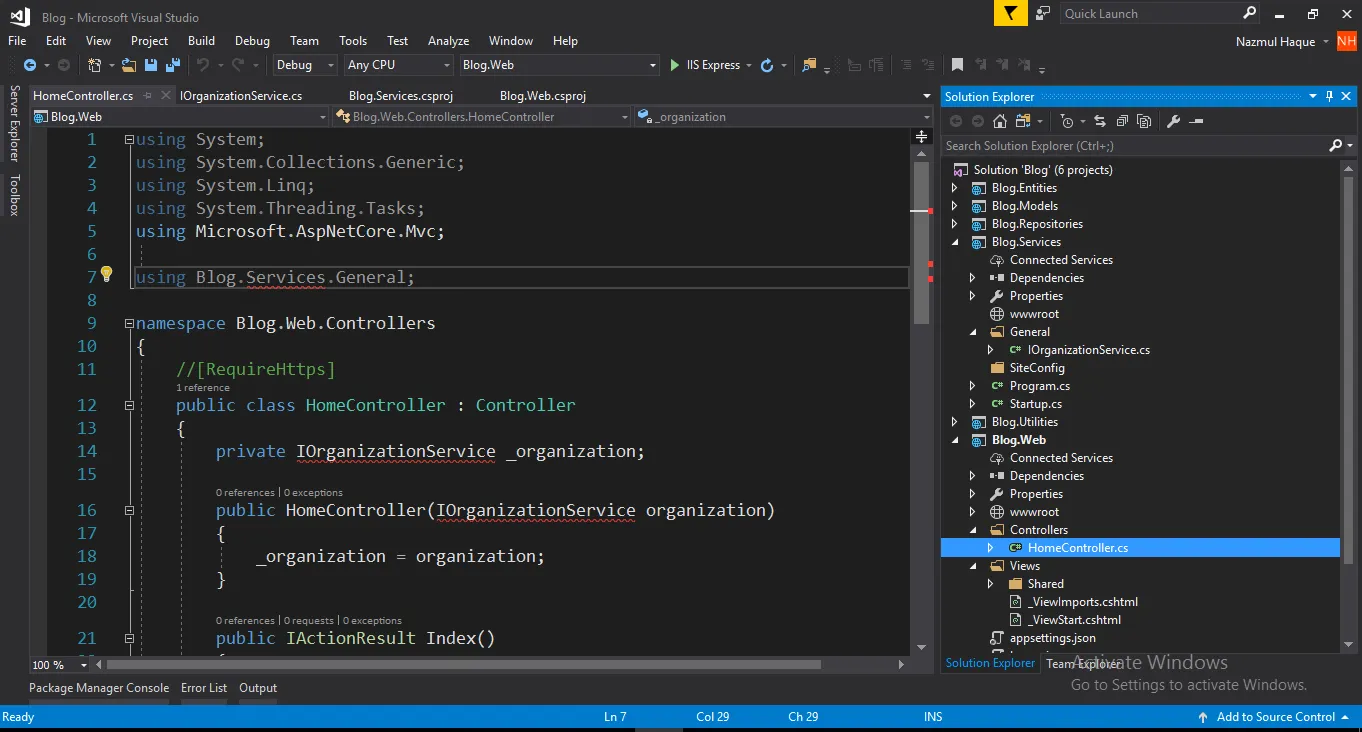Open the Analyze menu
Image resolution: width=1362 pixels, height=732 pixels.
448,41
